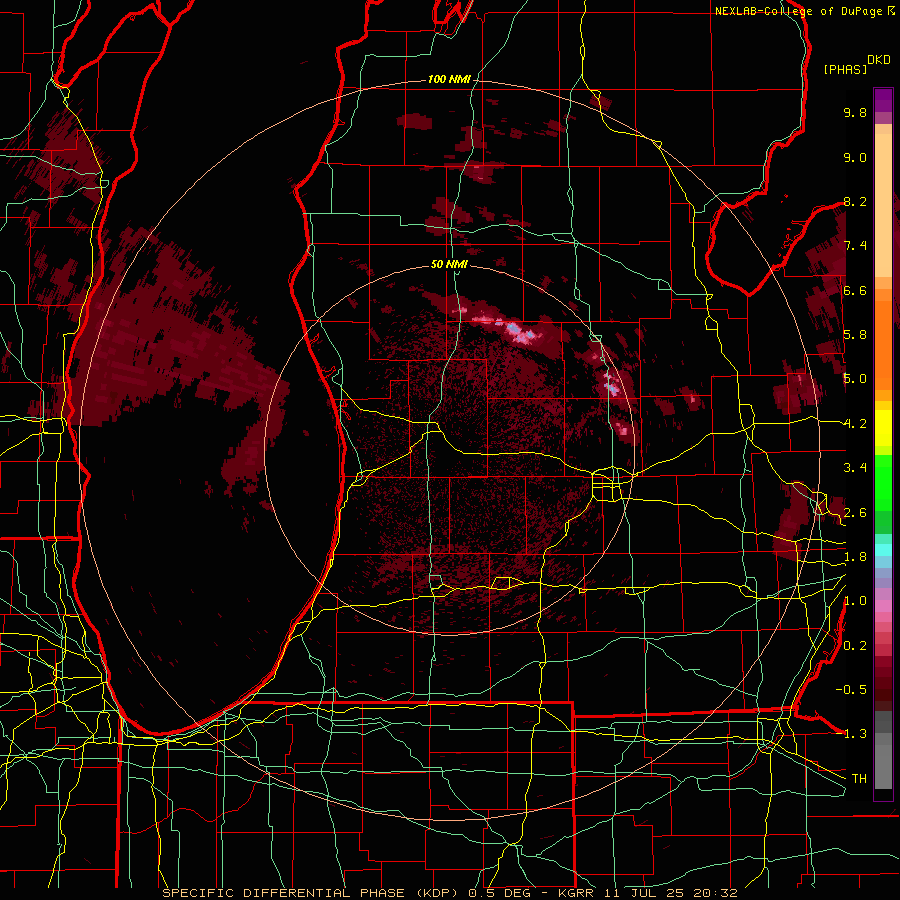Image resolution: width=900 pixels, height=900 pixels.
Task: Click the 50 NMI range ring label
Action: (x=449, y=265)
